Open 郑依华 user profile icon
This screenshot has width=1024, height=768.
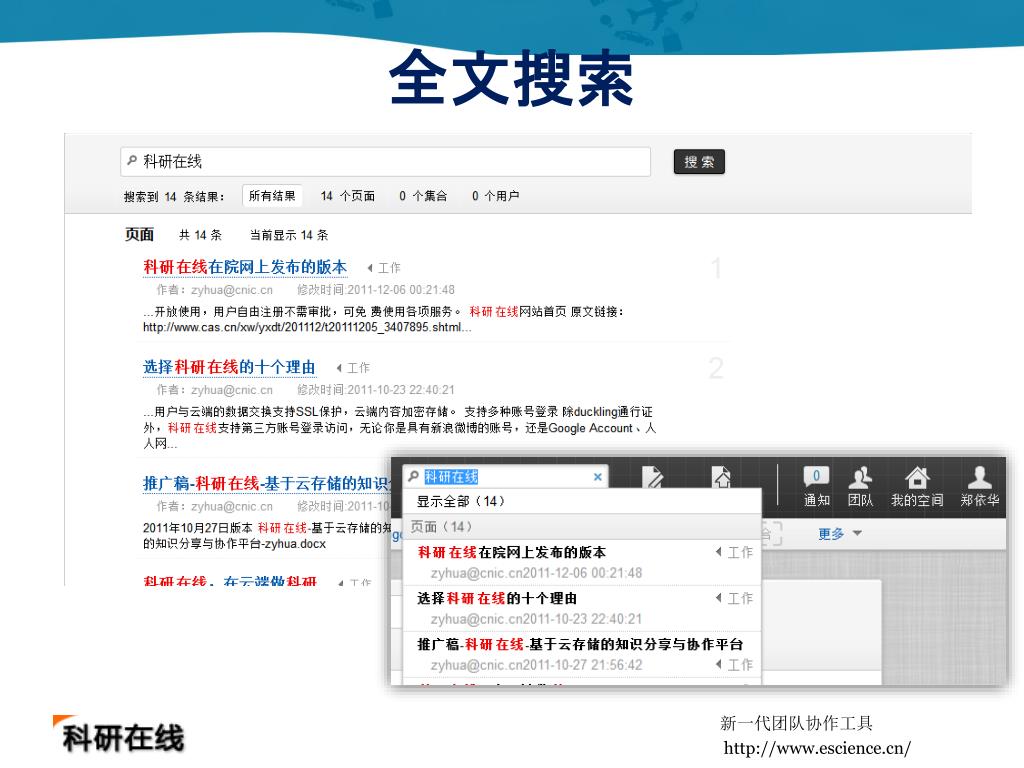(980, 487)
